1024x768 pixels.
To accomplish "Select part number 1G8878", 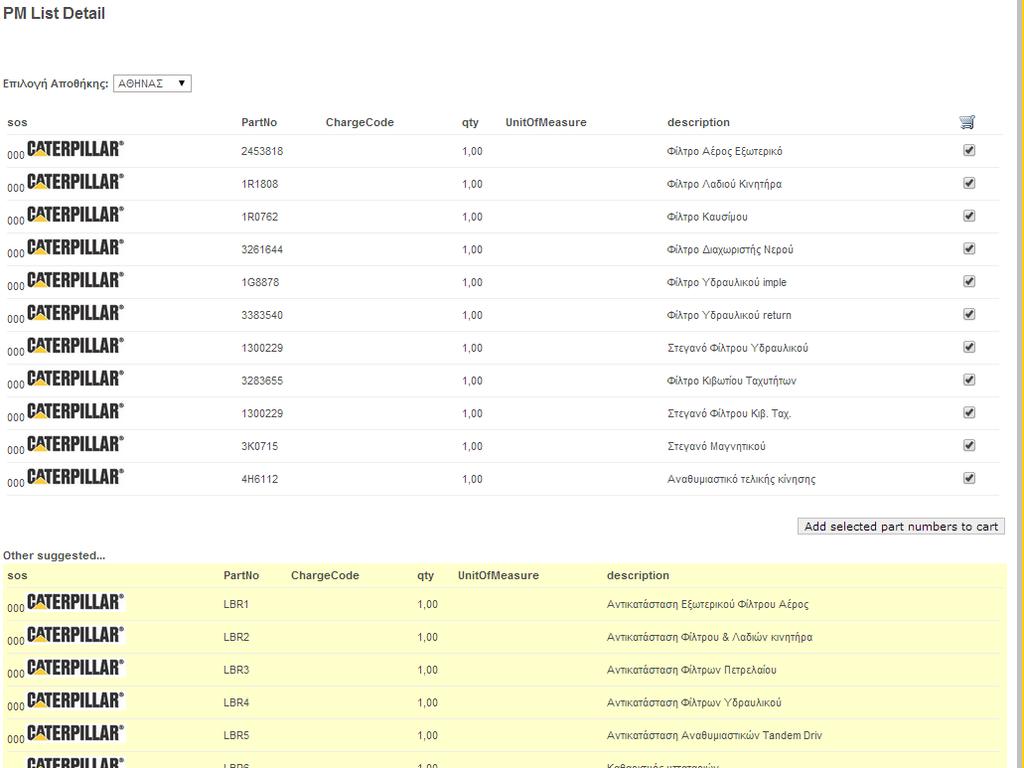I will click(x=260, y=282).
